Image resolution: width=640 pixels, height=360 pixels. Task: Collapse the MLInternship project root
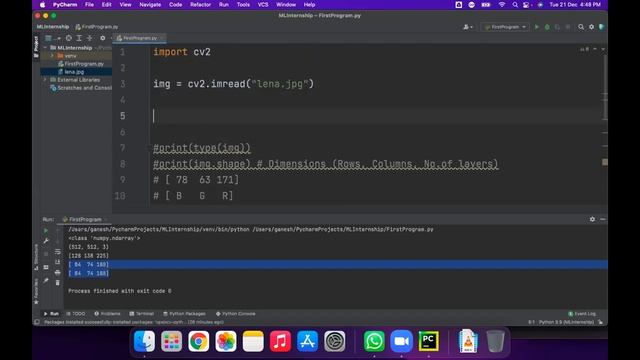[45, 48]
